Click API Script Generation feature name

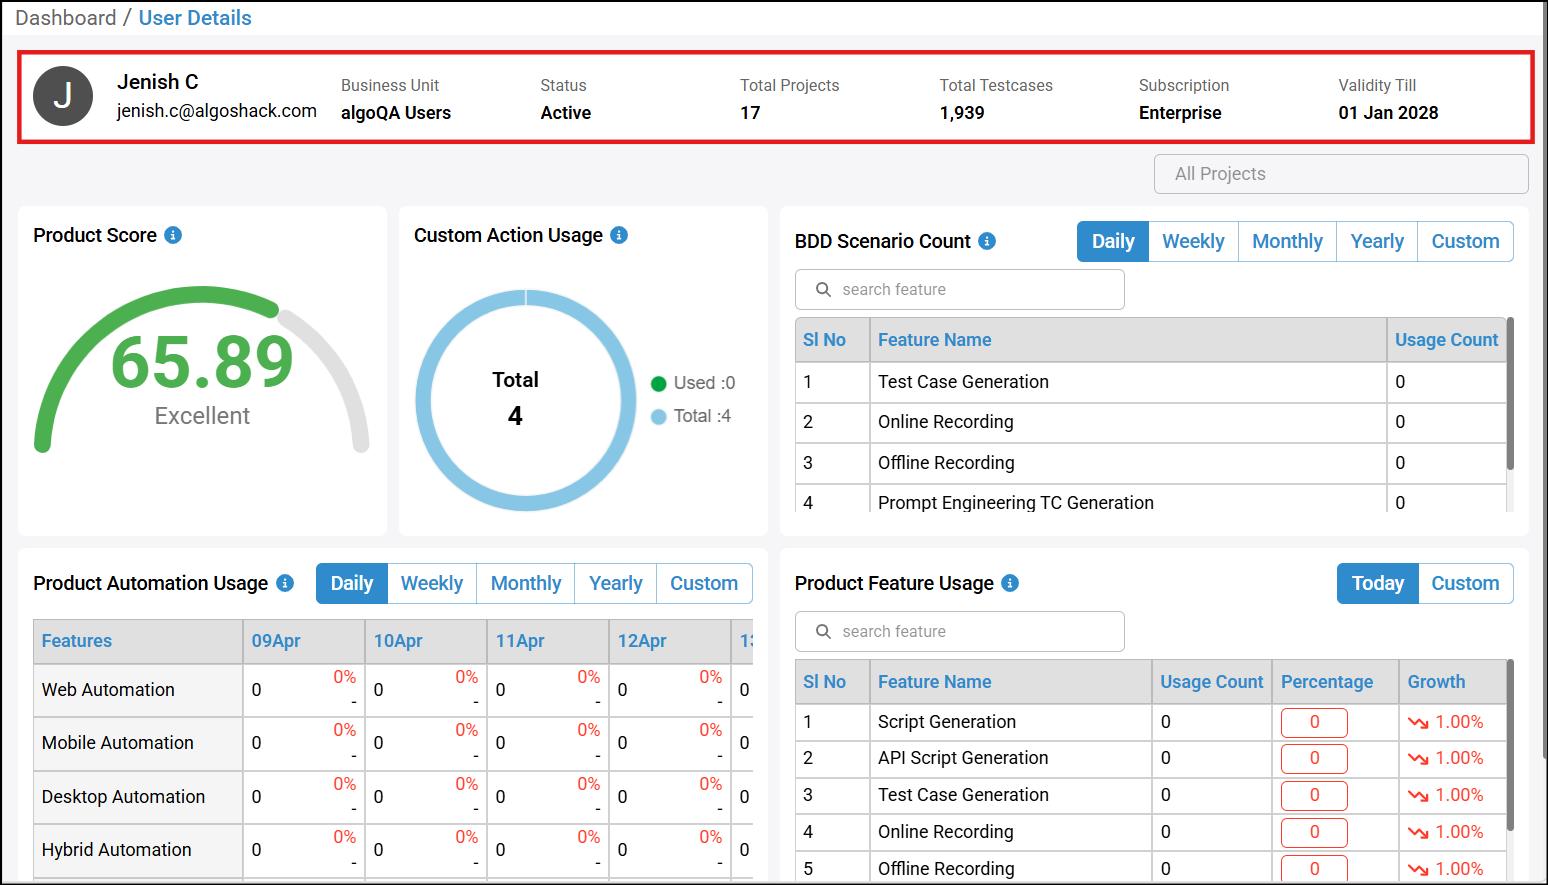[963, 758]
